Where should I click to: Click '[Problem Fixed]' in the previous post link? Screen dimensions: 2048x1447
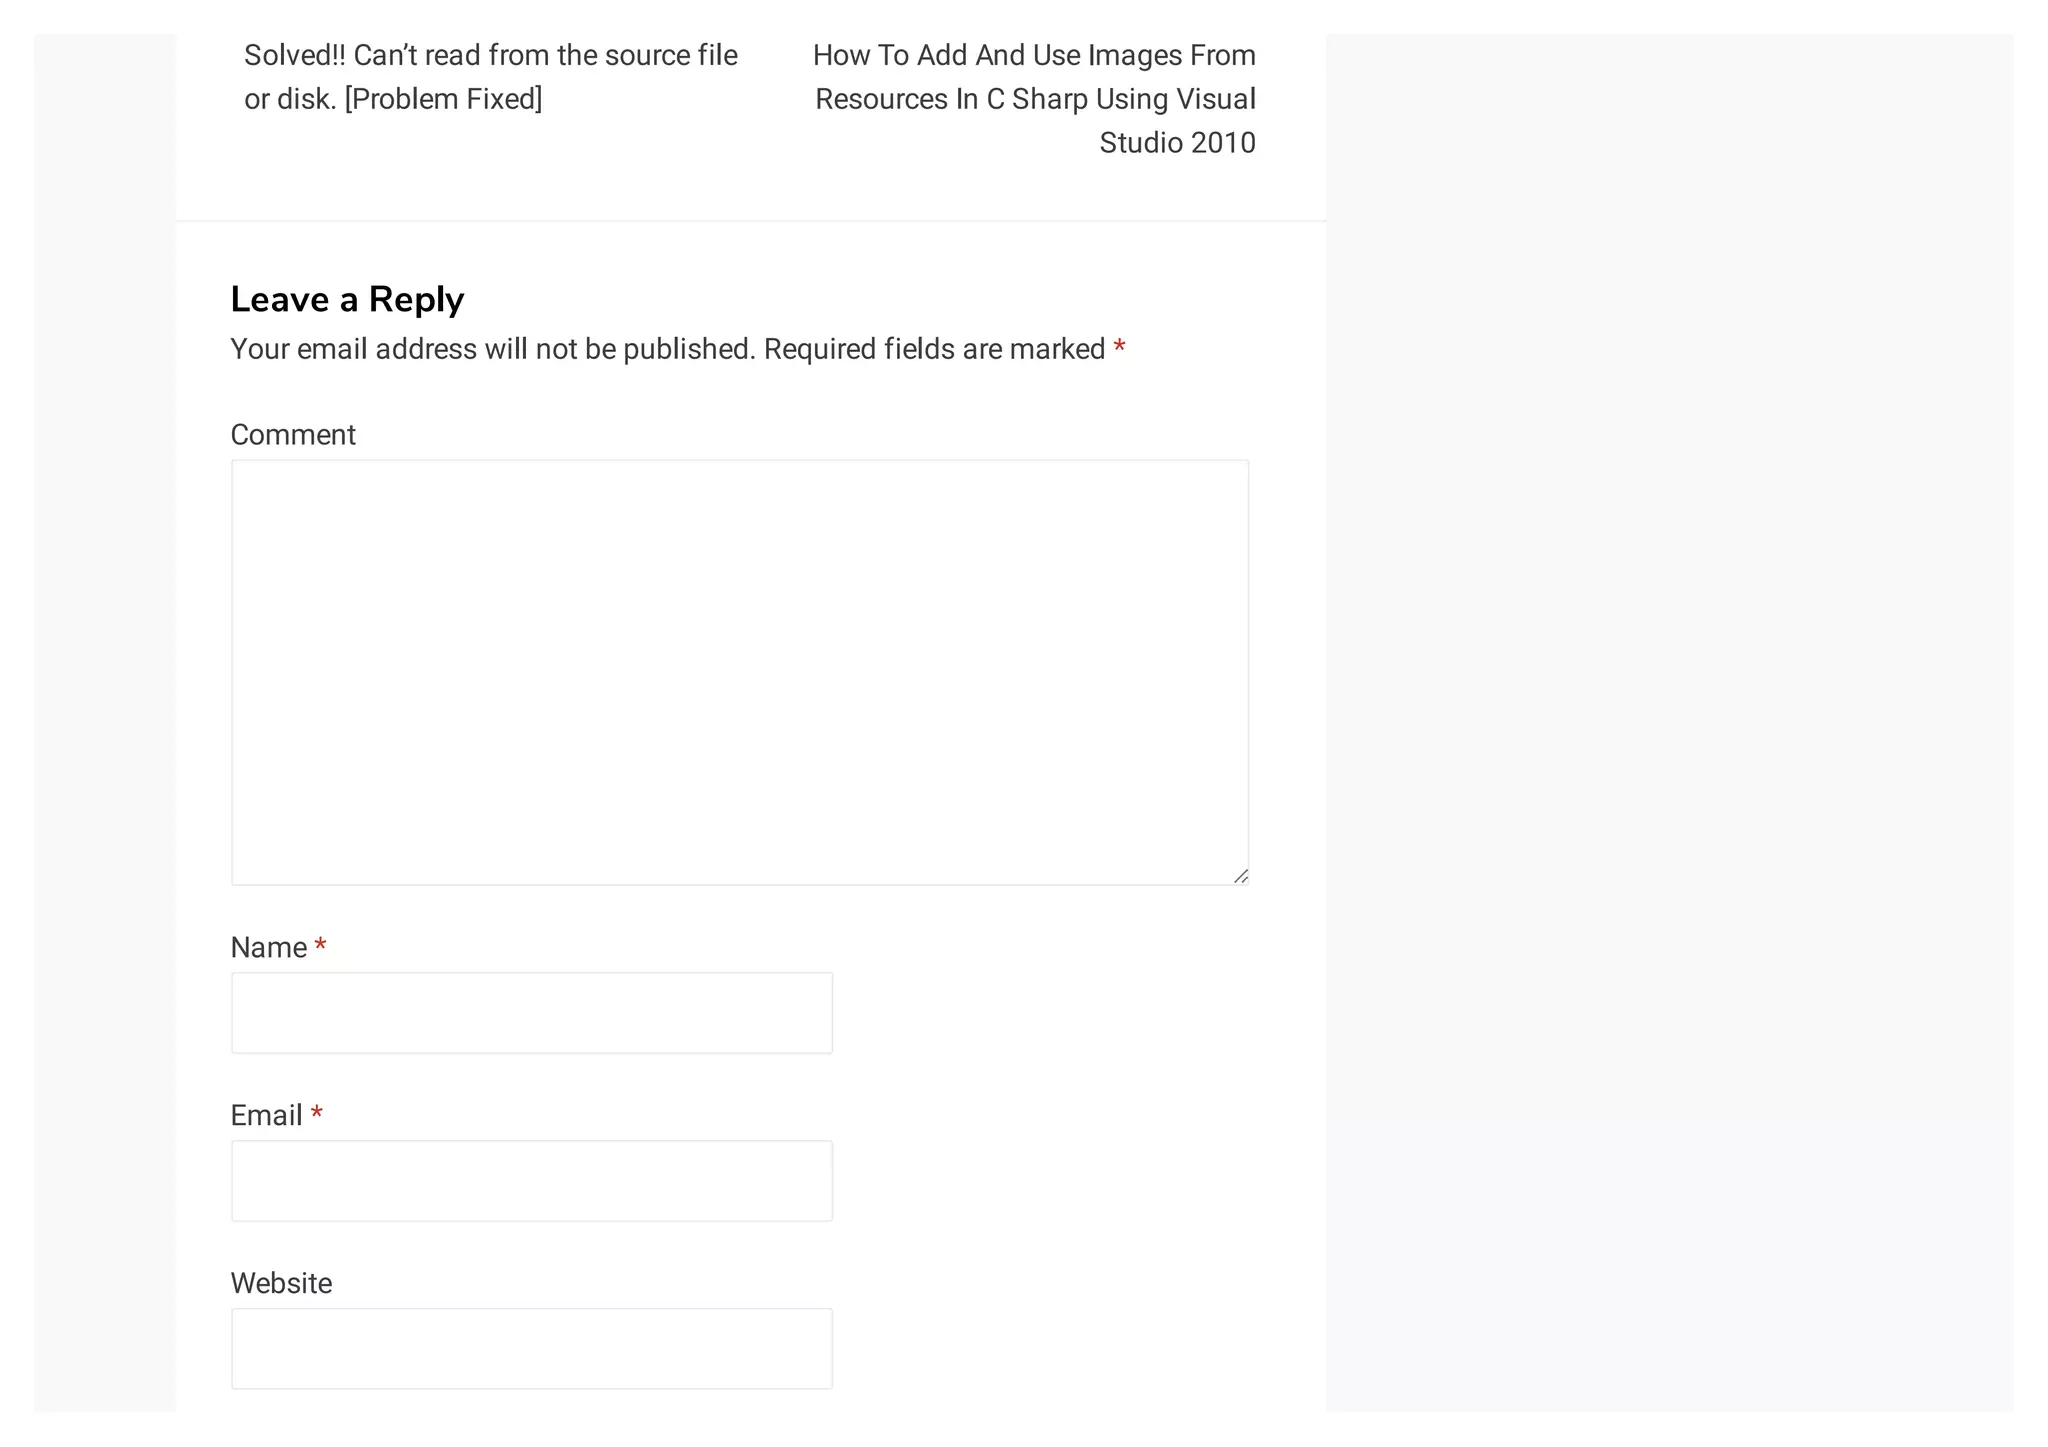point(443,99)
